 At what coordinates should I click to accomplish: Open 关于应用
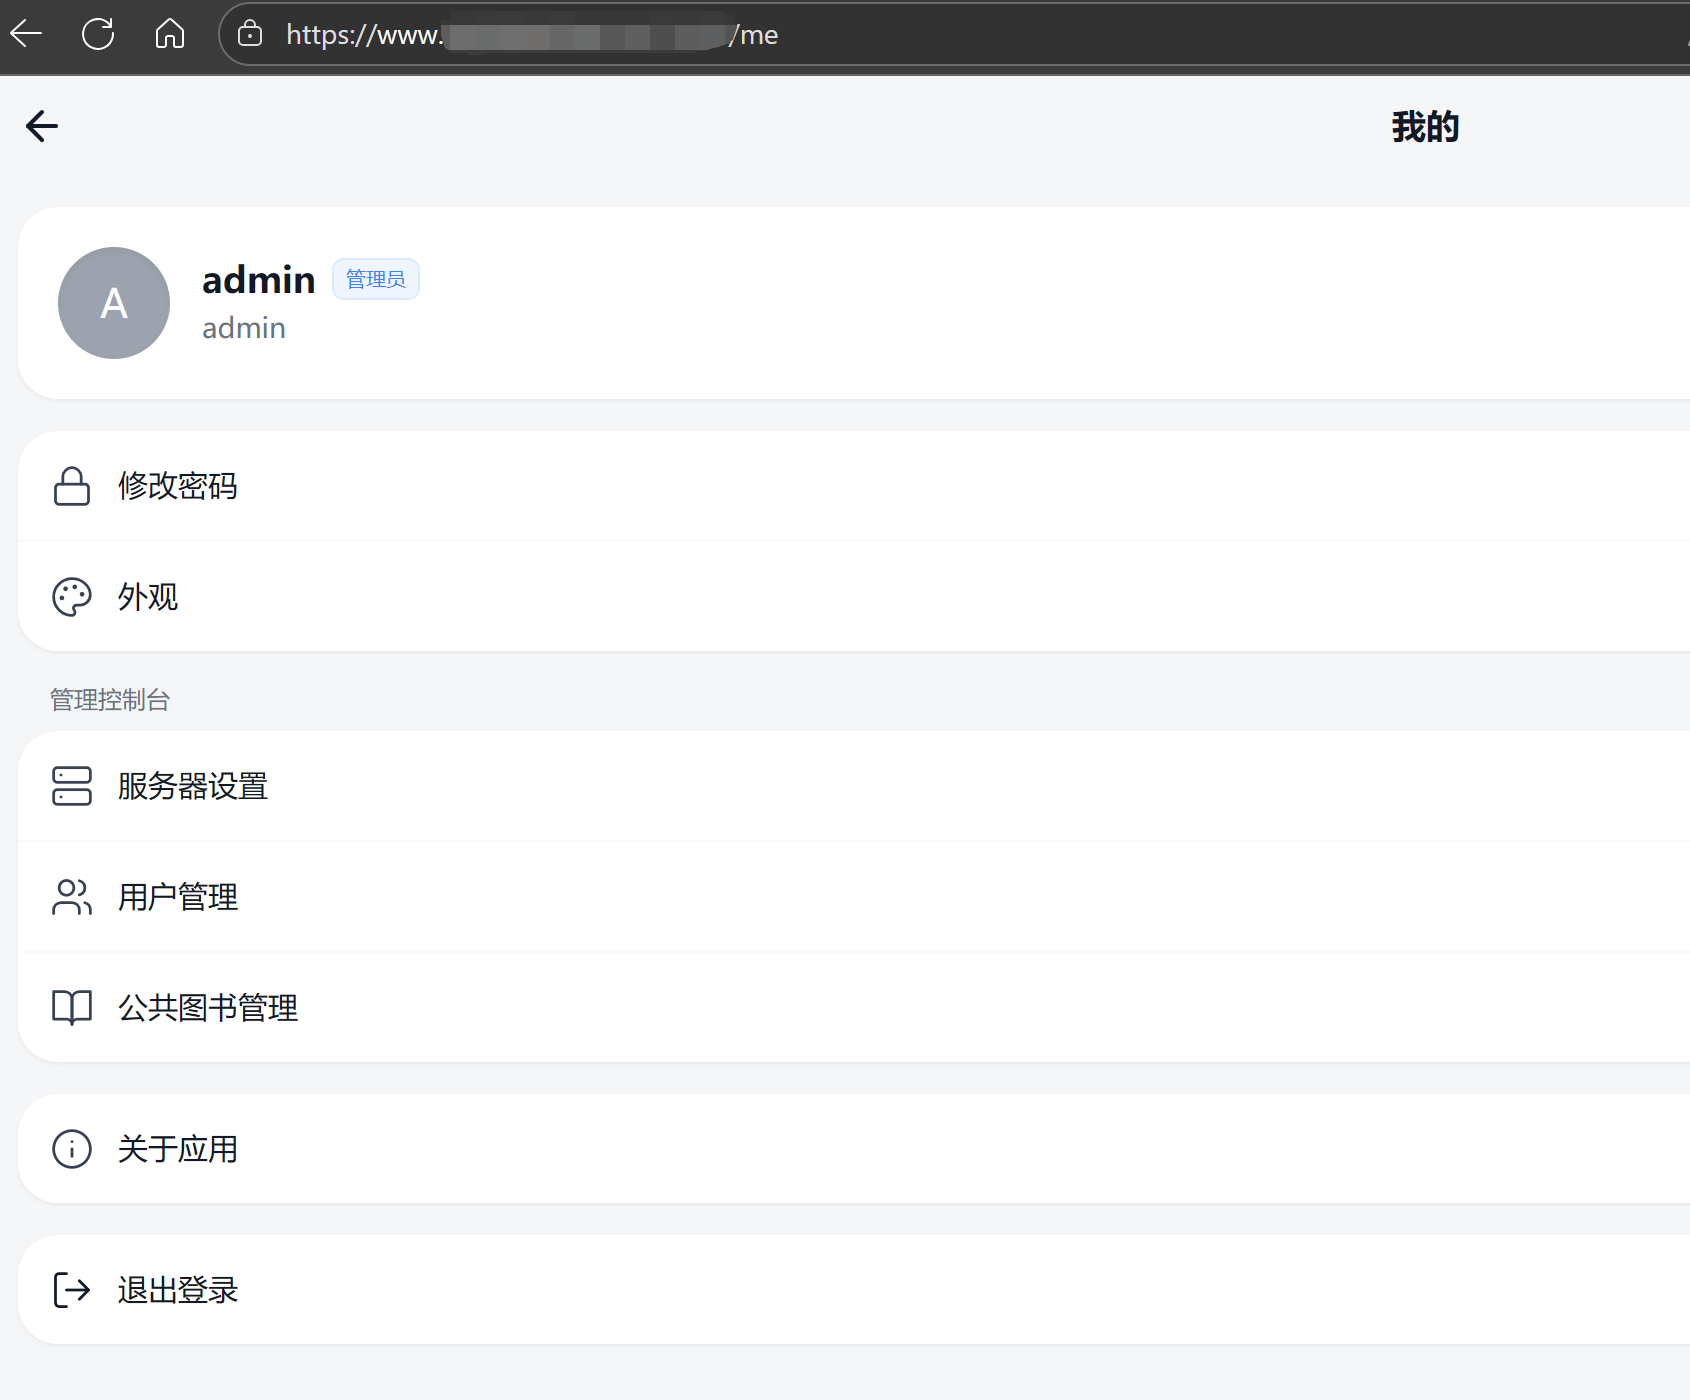click(x=854, y=1149)
